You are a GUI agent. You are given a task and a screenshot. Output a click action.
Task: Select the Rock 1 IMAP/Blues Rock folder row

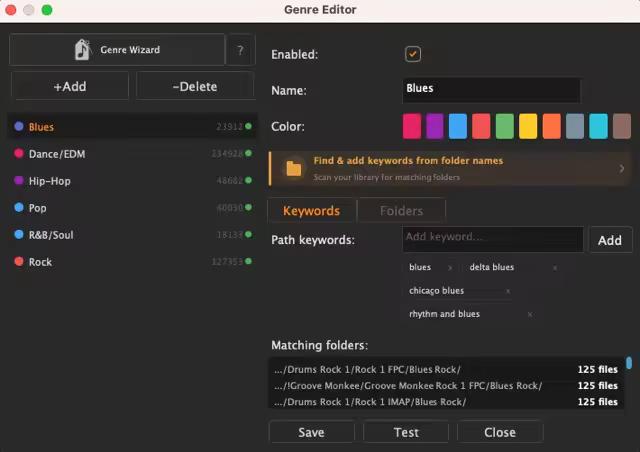(446, 402)
